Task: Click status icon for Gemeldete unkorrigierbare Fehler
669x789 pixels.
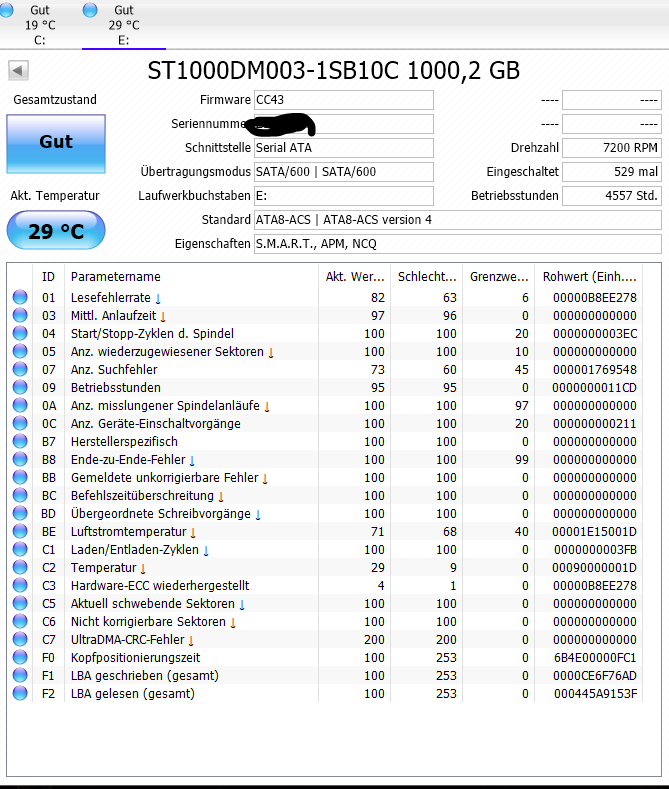Action: tap(20, 478)
